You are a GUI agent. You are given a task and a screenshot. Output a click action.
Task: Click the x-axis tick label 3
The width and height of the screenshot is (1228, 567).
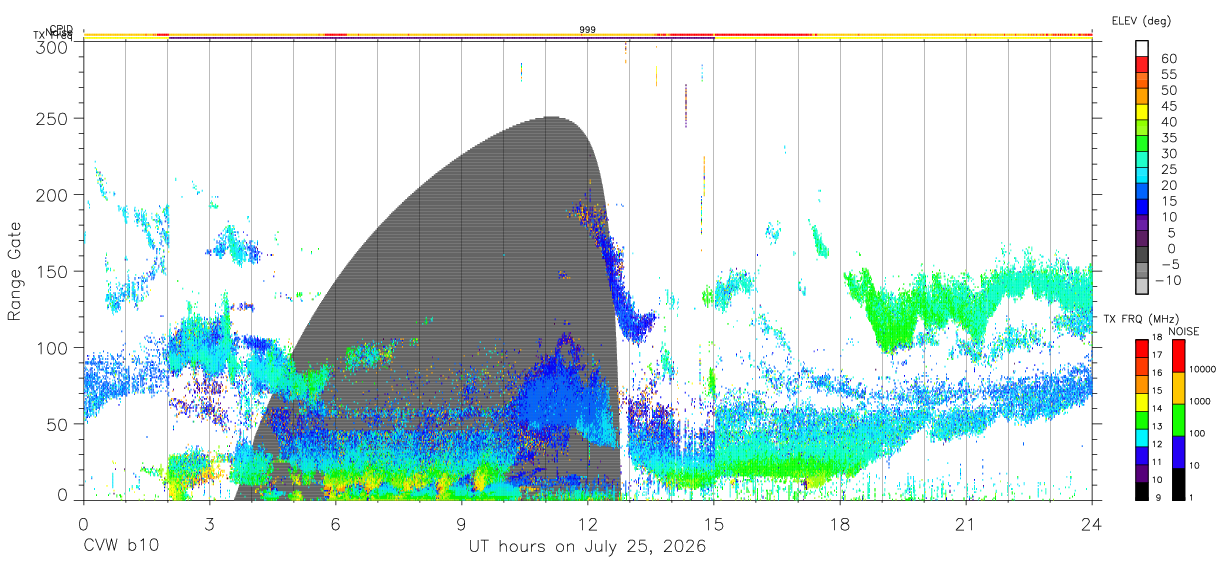pos(209,524)
